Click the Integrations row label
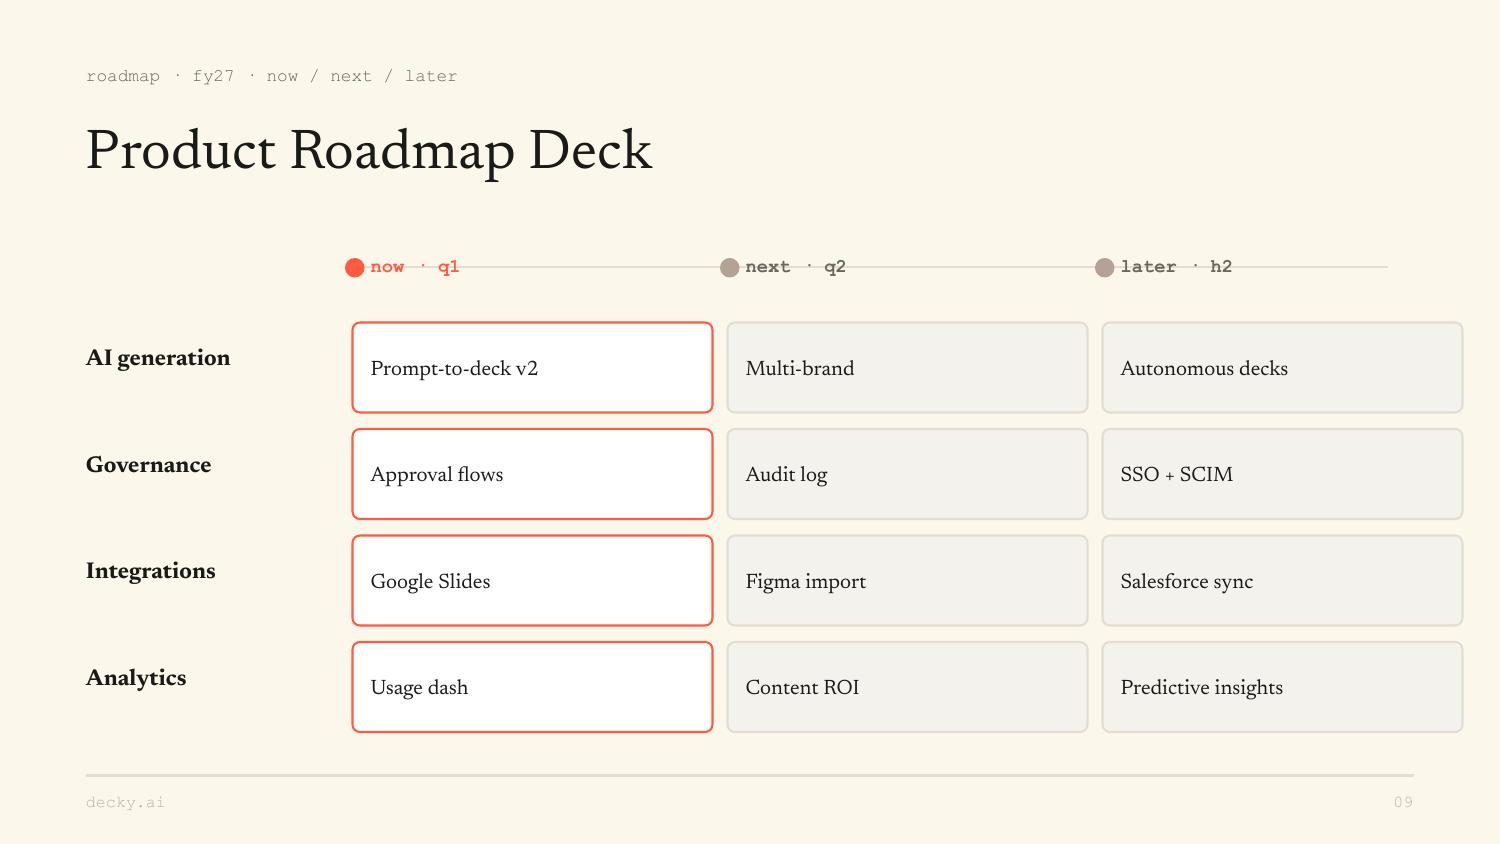Image resolution: width=1500 pixels, height=844 pixels. click(x=150, y=571)
